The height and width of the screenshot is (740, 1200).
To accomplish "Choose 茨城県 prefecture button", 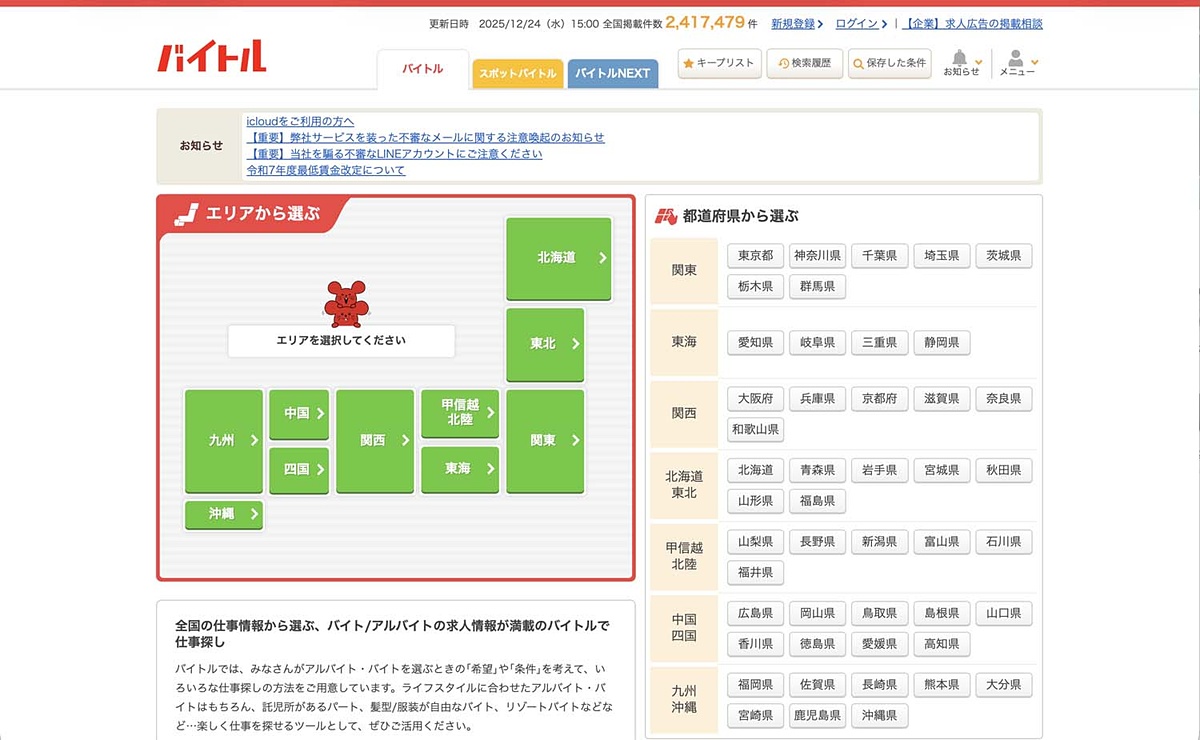I will click(x=1003, y=256).
